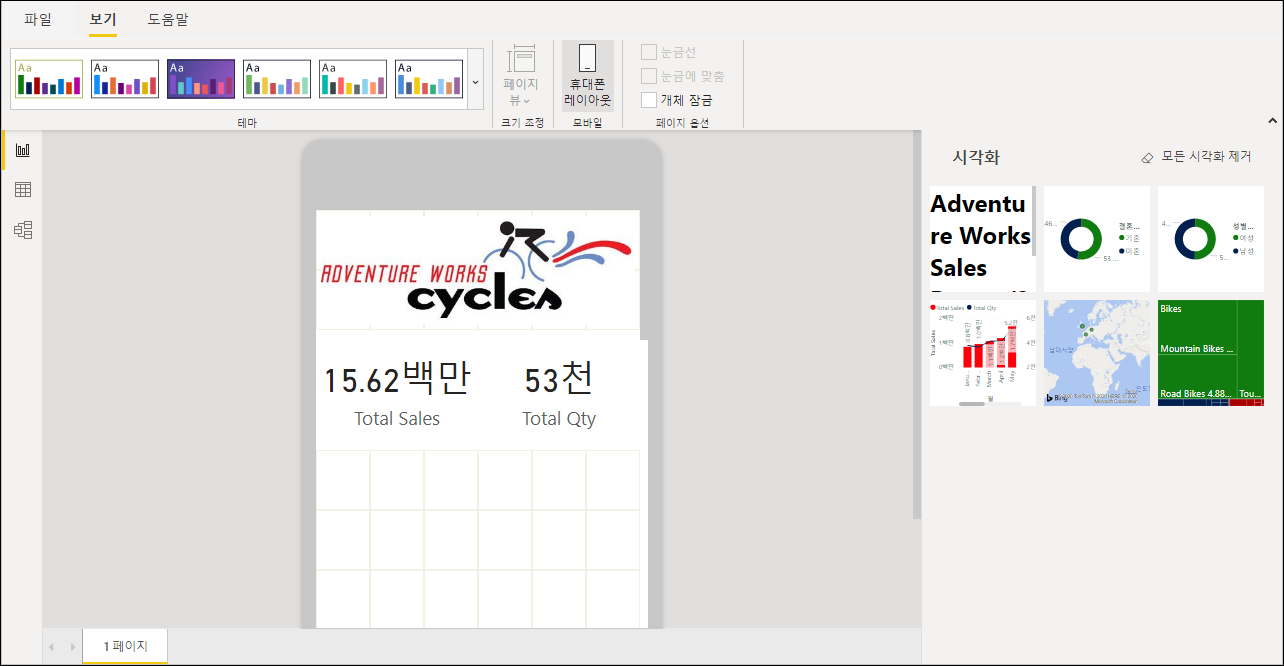The width and height of the screenshot is (1284, 666).
Task: Switch to Data table view icon
Action: click(x=23, y=190)
